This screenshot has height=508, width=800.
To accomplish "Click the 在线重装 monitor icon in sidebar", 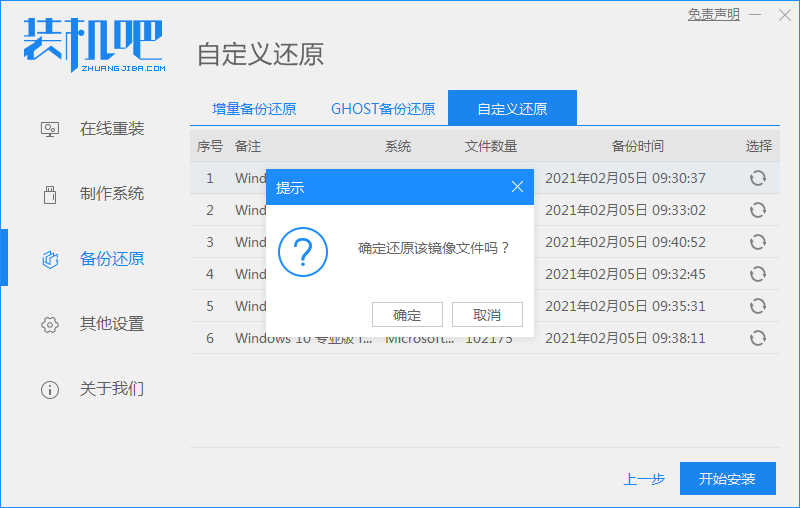I will [x=49, y=129].
